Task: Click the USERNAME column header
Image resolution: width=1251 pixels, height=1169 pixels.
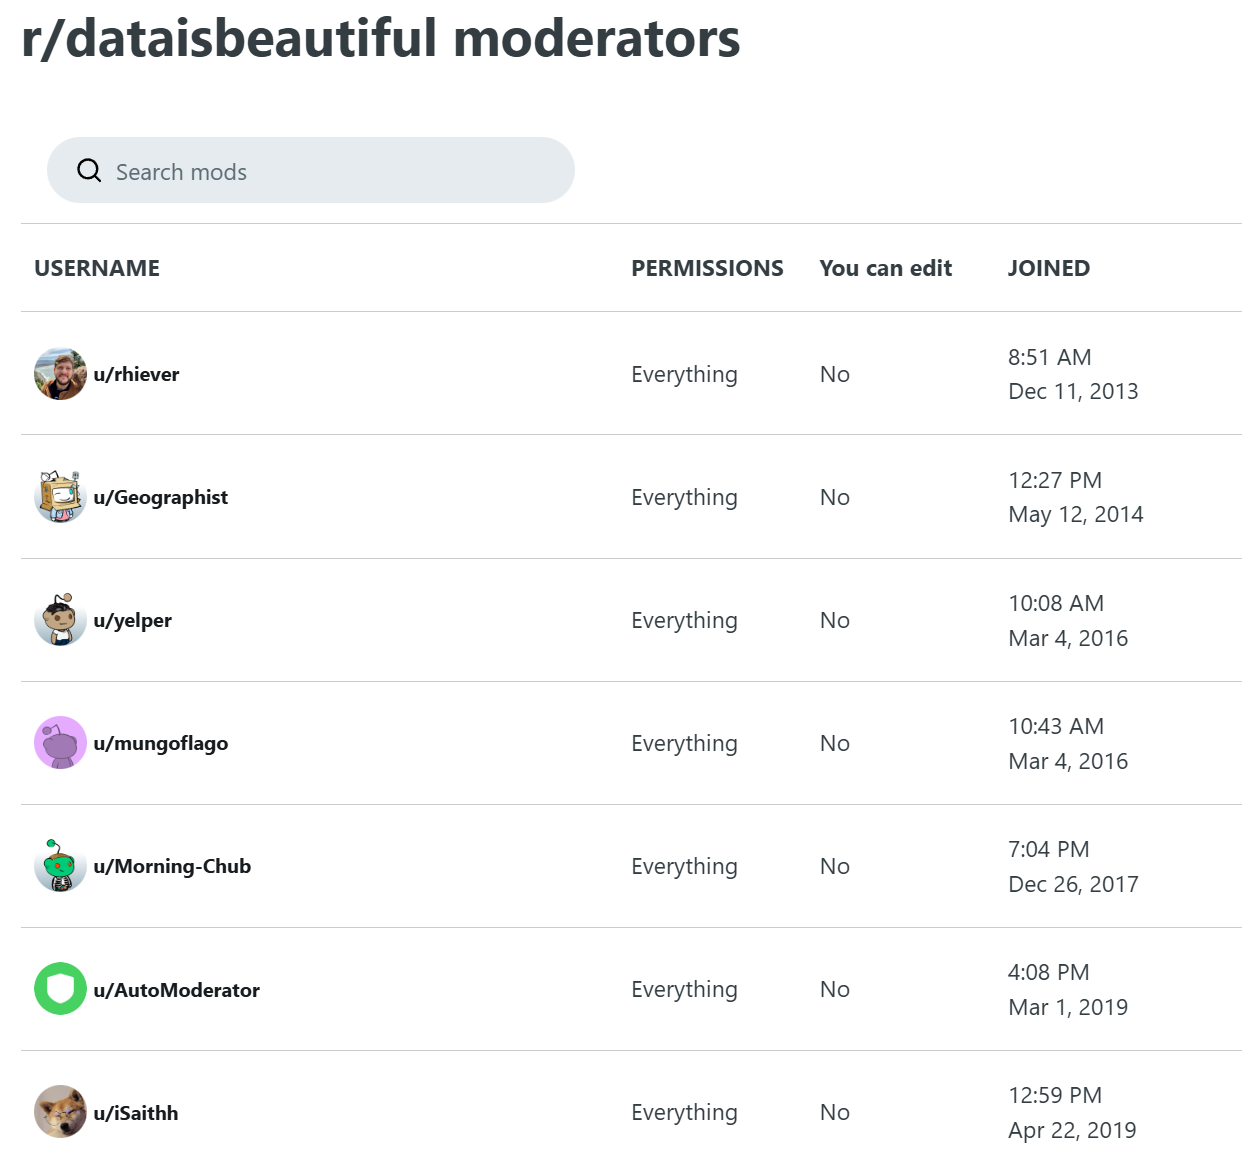Action: tap(97, 267)
